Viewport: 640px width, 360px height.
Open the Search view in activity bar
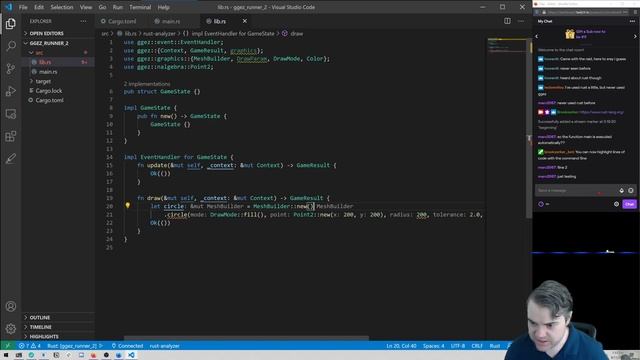(11, 46)
